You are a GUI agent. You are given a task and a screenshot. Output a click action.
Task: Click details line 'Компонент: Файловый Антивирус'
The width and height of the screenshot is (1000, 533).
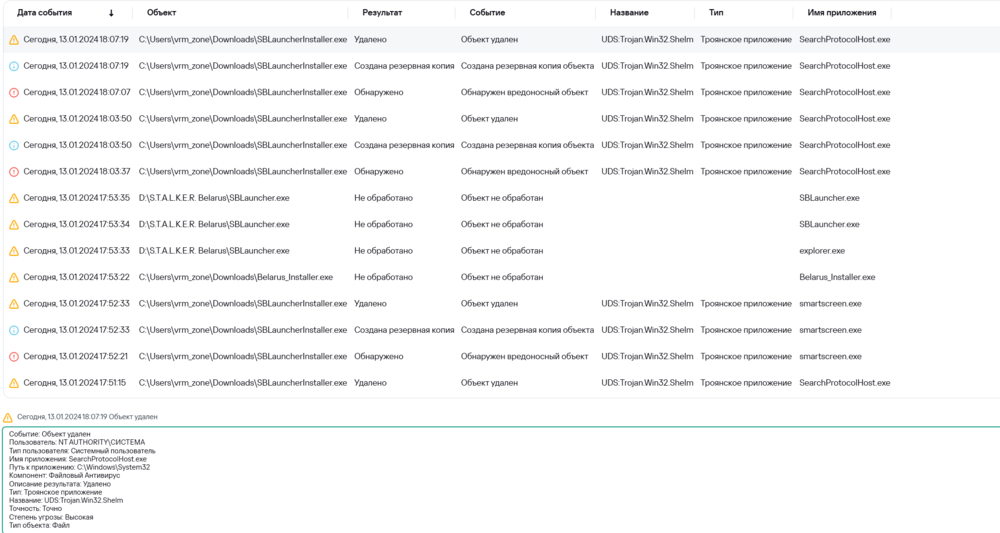[64, 476]
